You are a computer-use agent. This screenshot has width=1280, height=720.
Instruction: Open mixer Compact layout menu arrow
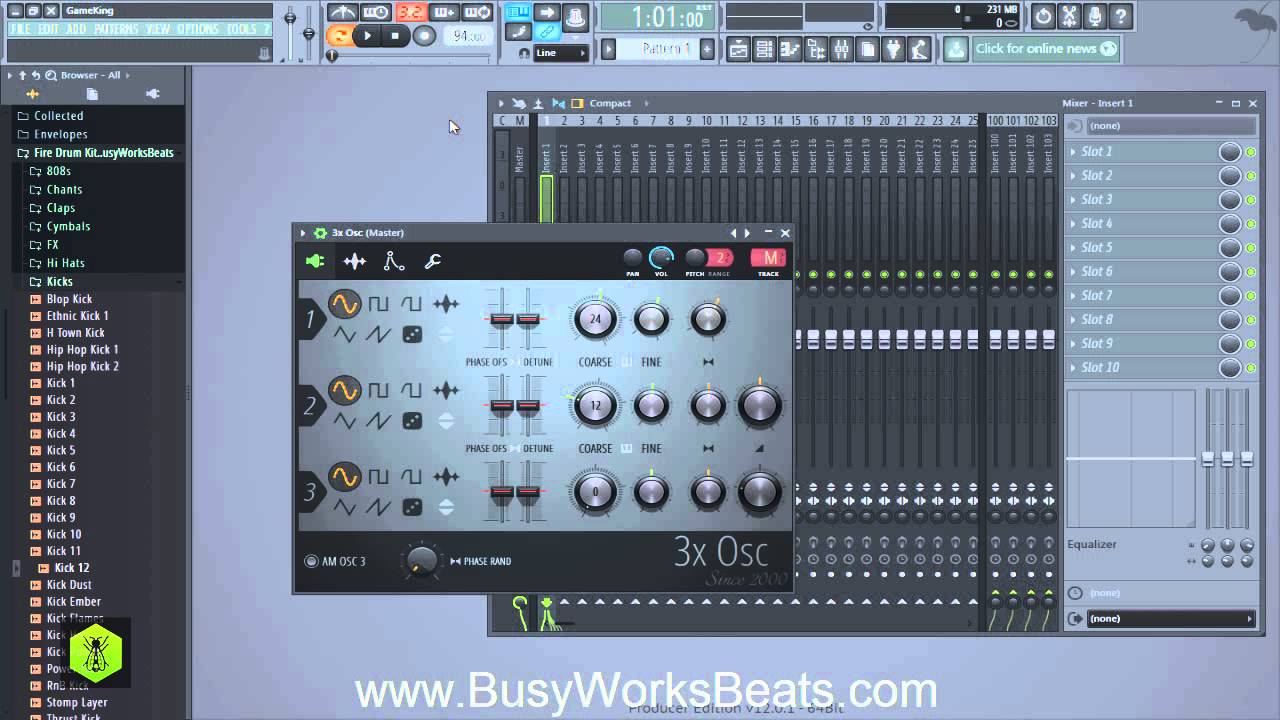point(646,103)
